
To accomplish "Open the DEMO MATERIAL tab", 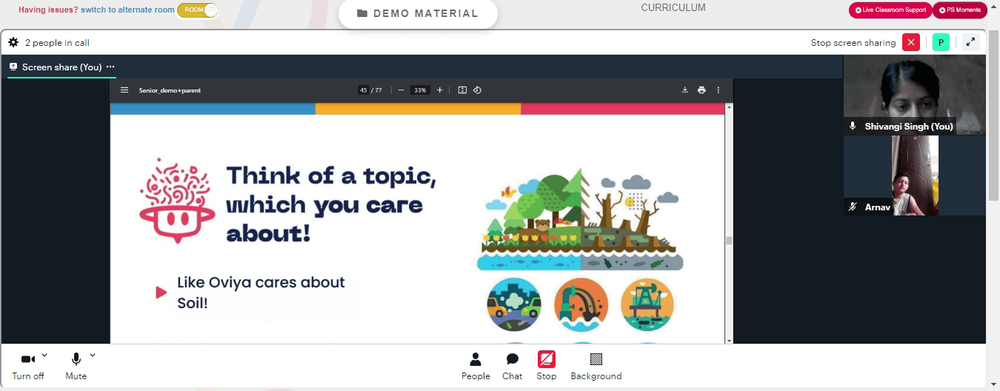I will (x=418, y=13).
